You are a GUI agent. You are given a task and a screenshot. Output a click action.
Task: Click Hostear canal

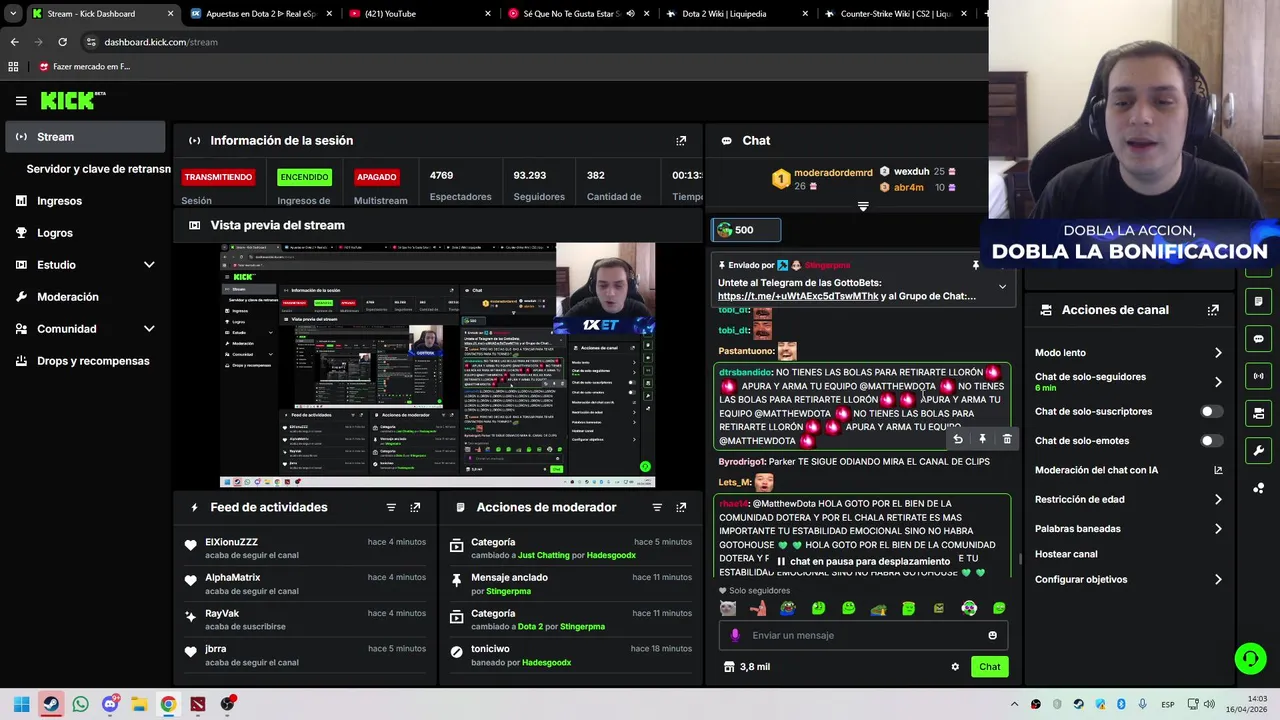point(1066,554)
